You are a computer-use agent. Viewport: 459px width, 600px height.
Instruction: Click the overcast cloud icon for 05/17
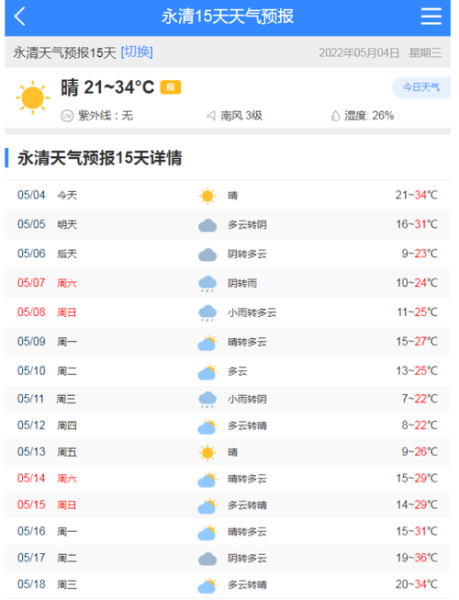(207, 559)
